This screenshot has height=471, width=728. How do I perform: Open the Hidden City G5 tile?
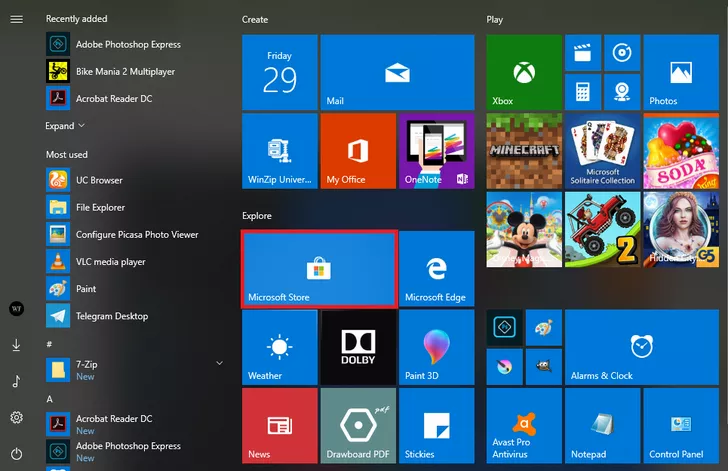pos(681,229)
